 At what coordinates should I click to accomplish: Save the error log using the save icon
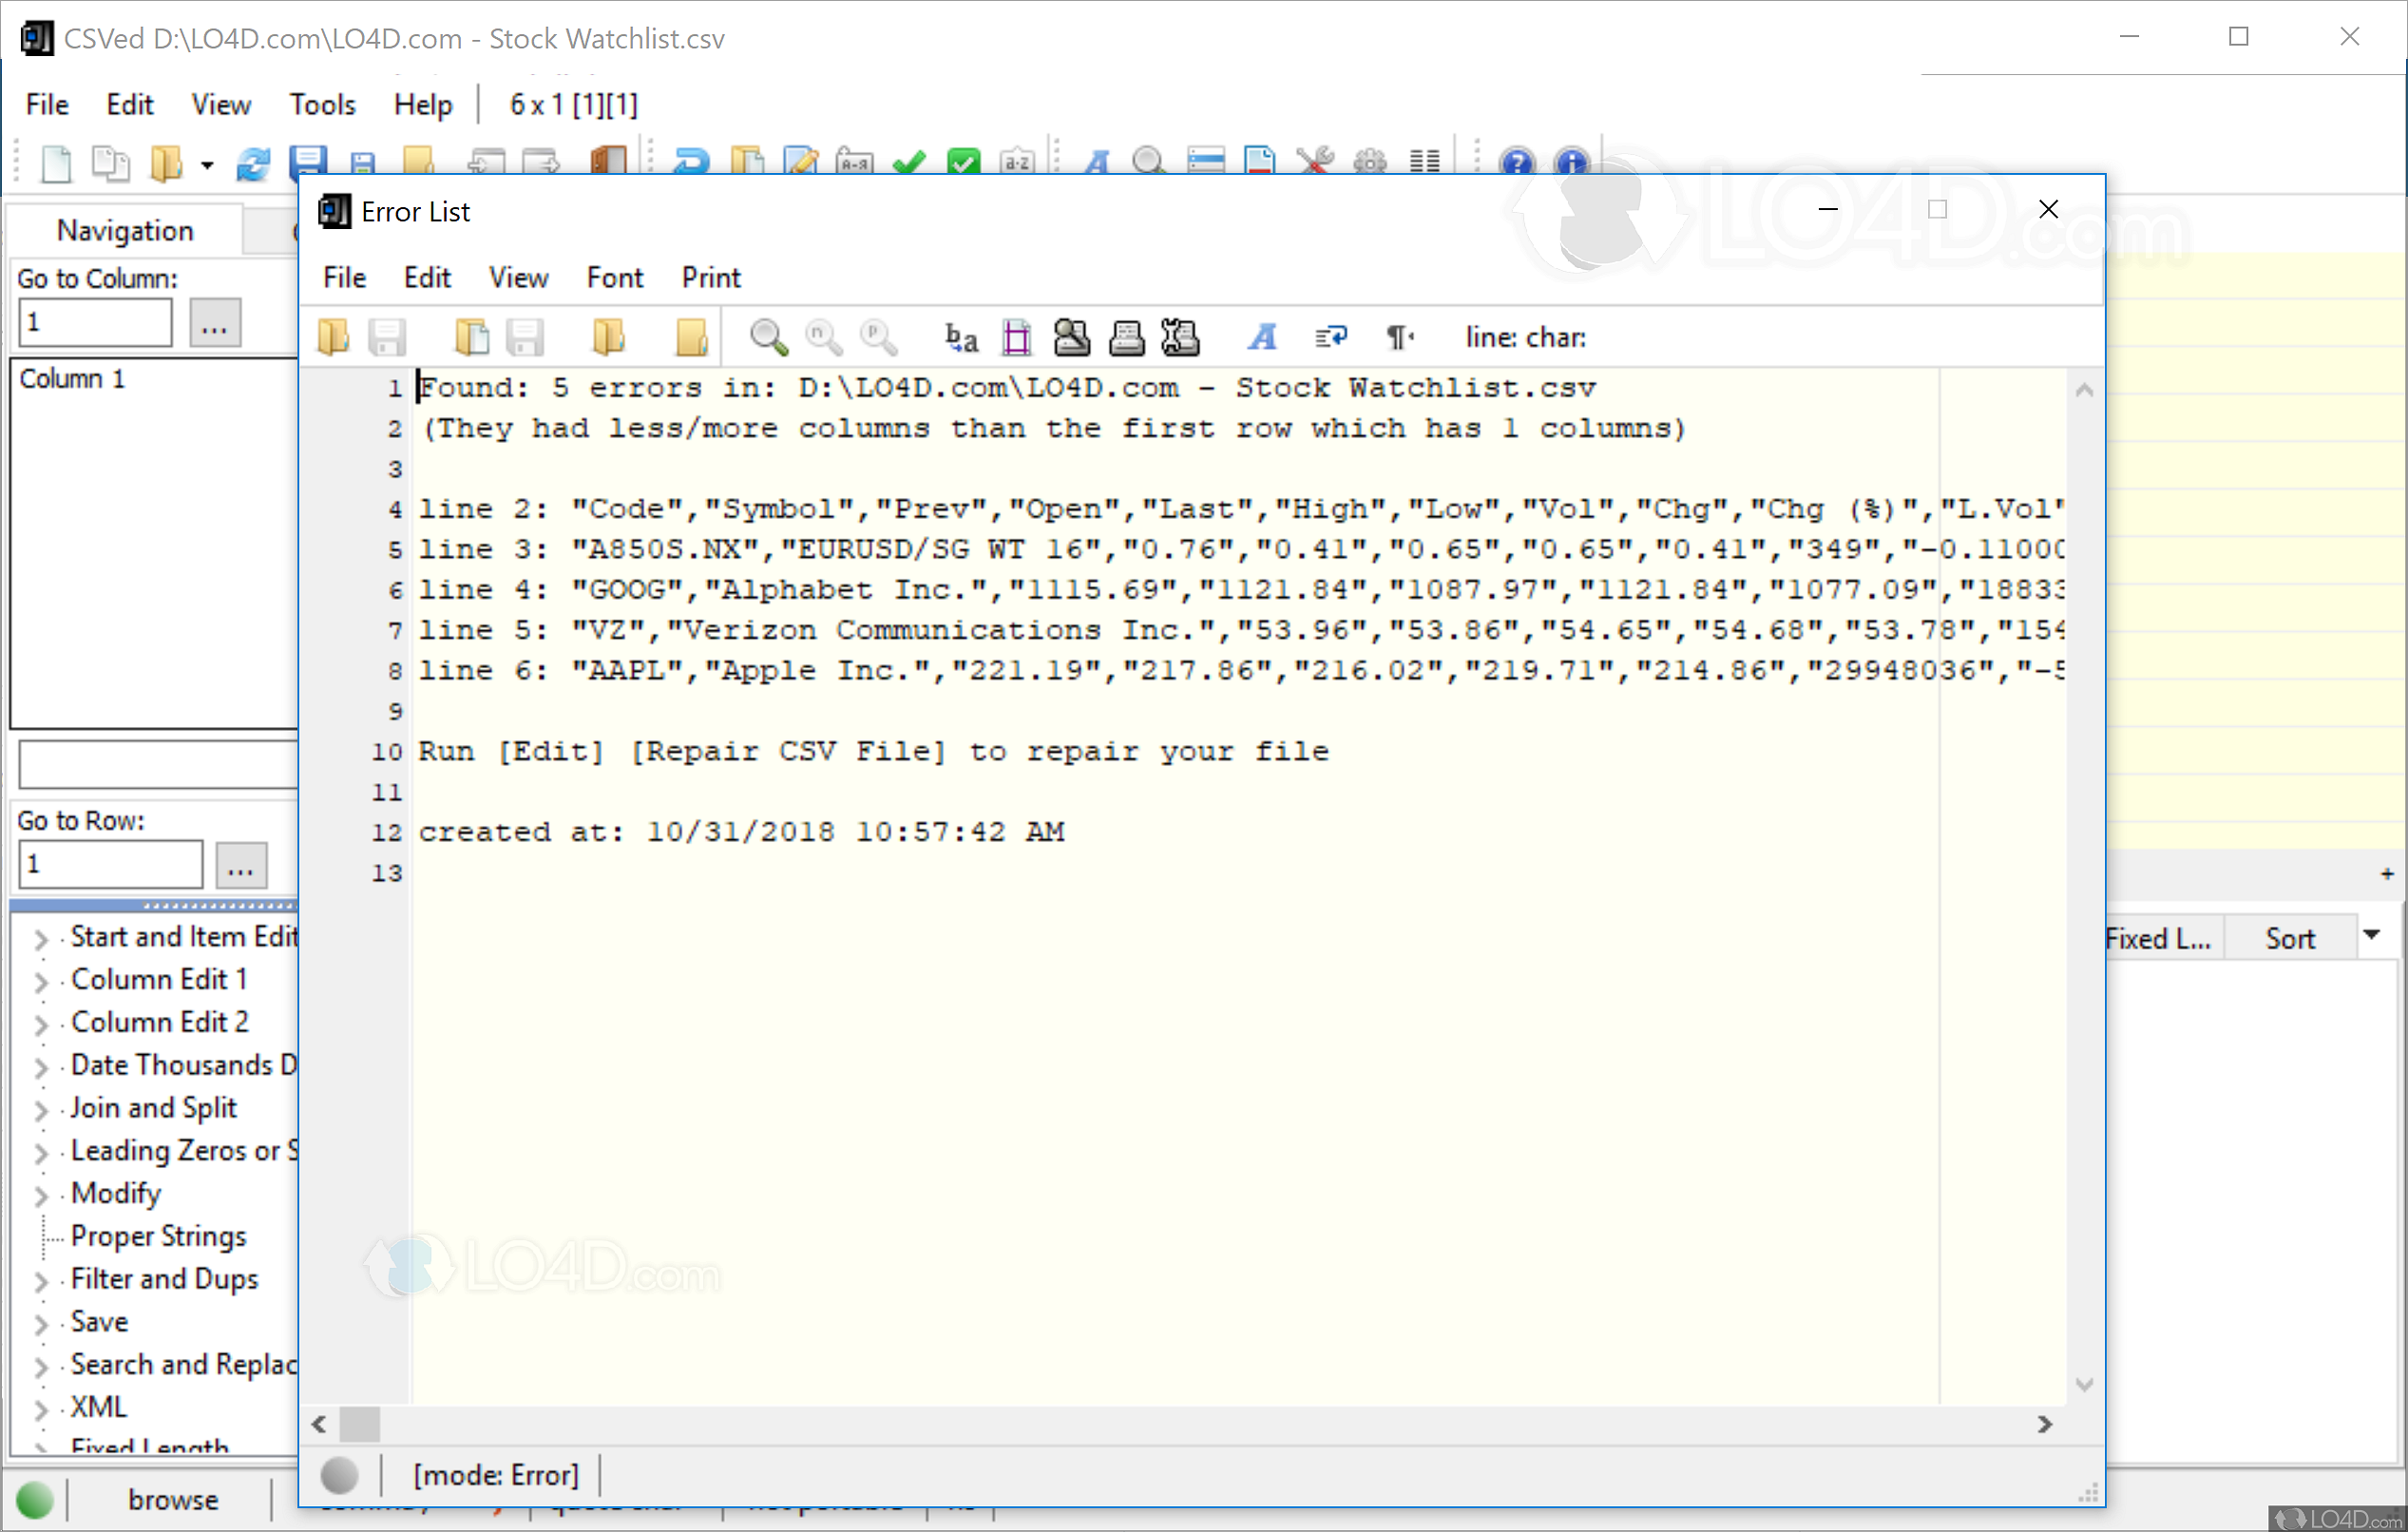(389, 336)
